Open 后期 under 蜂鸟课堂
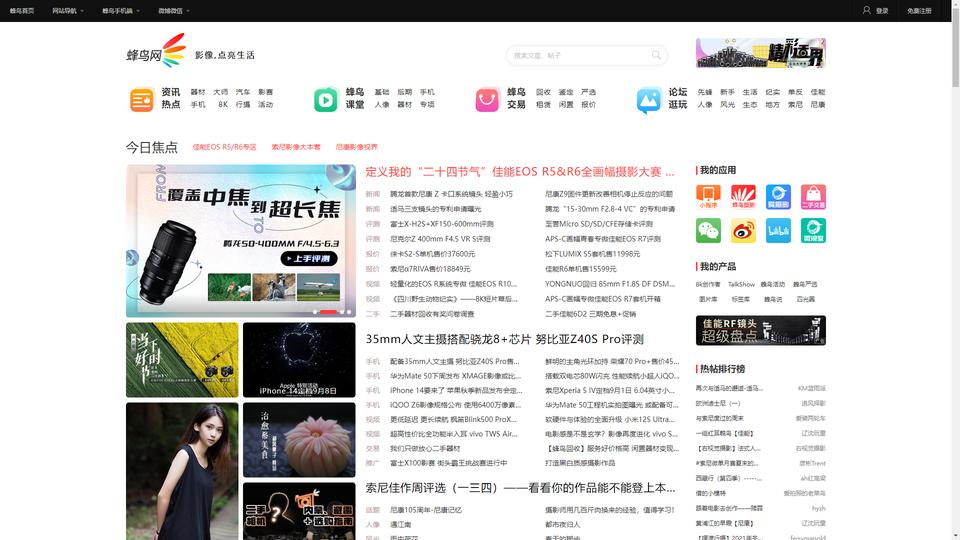Screen dimensions: 960x540 click(404, 92)
